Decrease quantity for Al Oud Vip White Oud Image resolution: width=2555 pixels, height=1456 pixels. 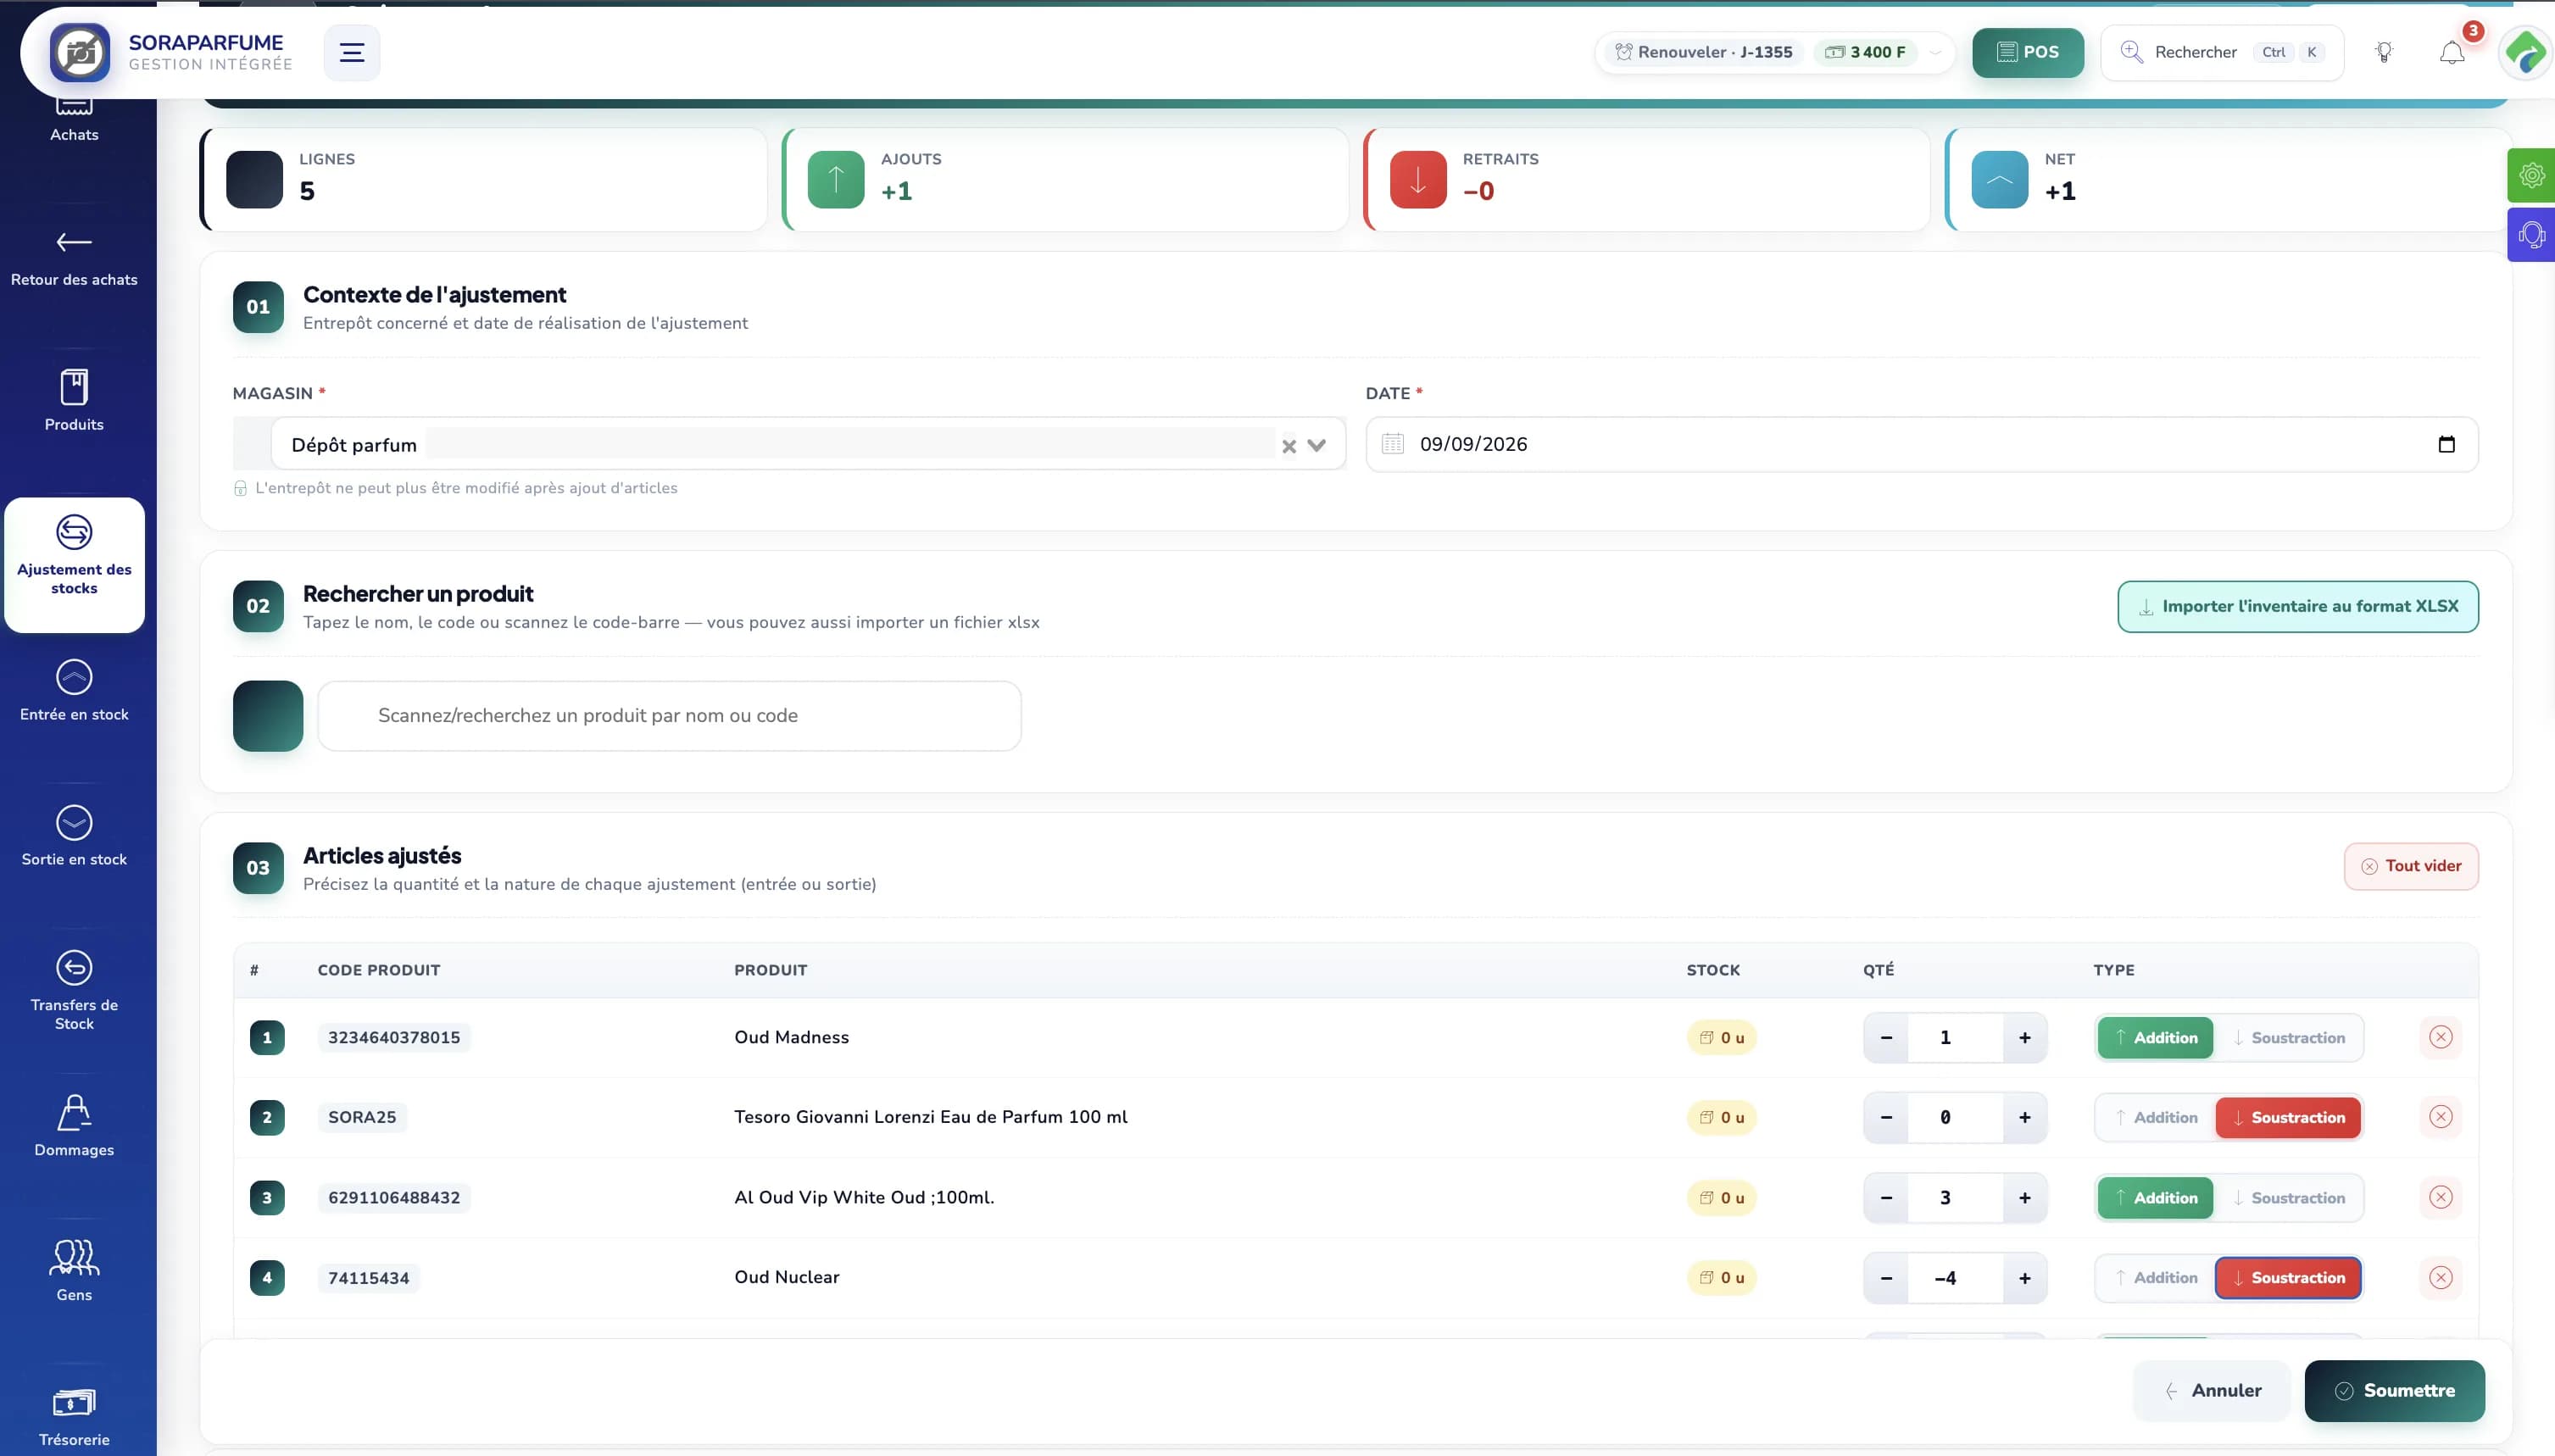[x=1886, y=1198]
